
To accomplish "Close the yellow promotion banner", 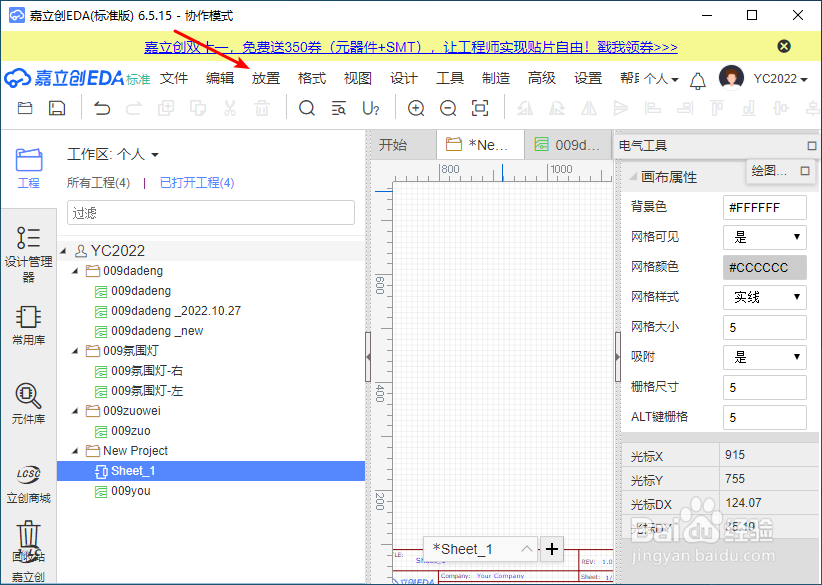I will pyautogui.click(x=784, y=47).
